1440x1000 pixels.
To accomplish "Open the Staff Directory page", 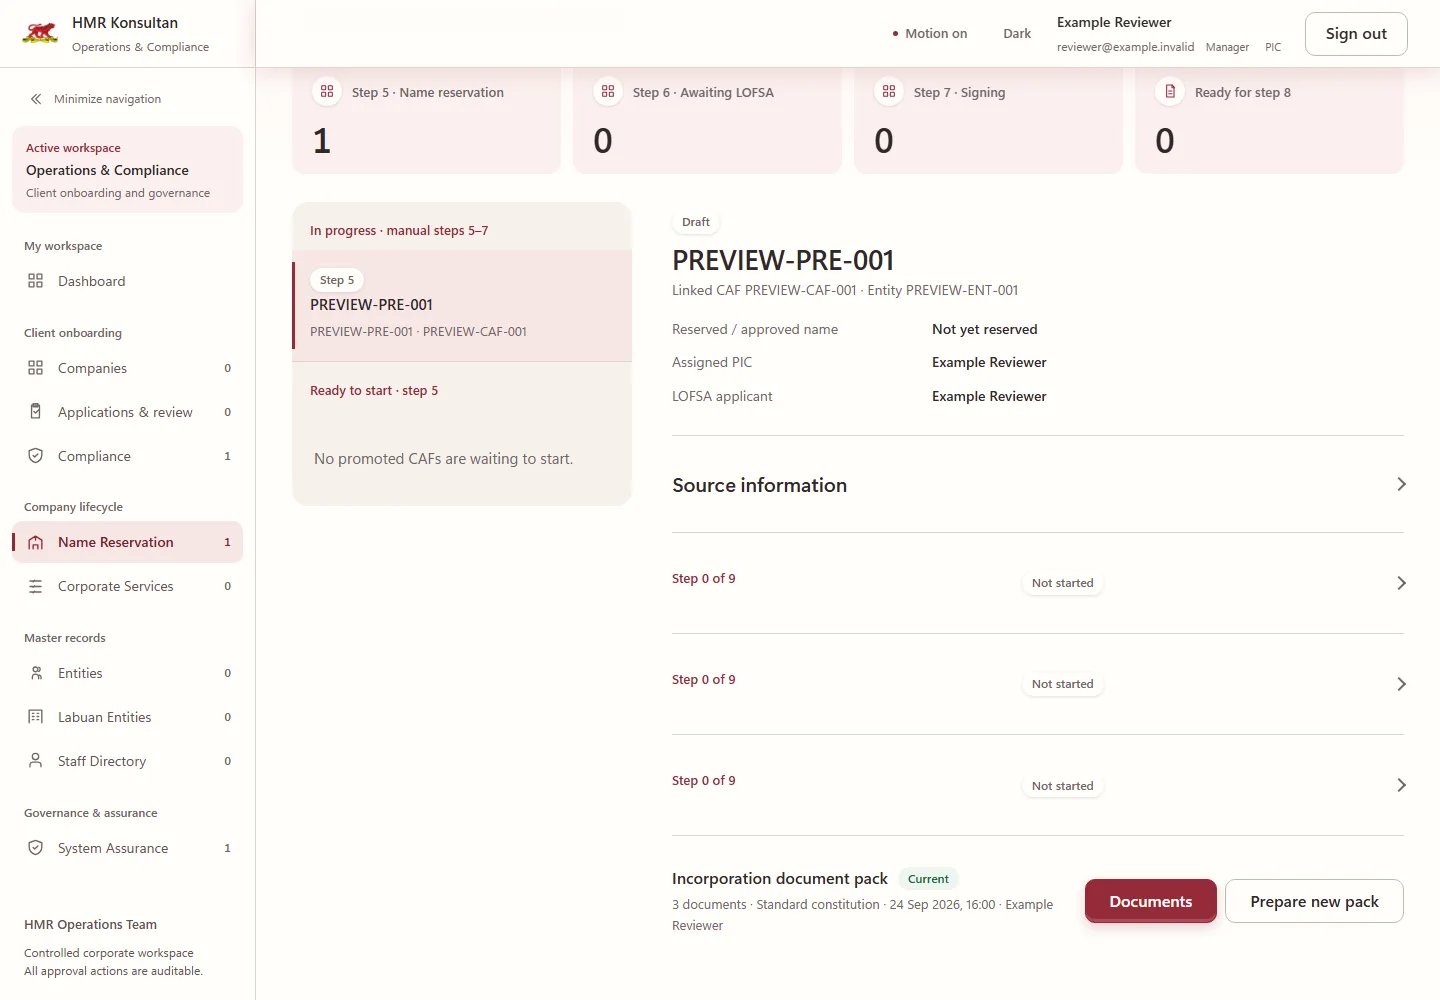I will pos(127,761).
